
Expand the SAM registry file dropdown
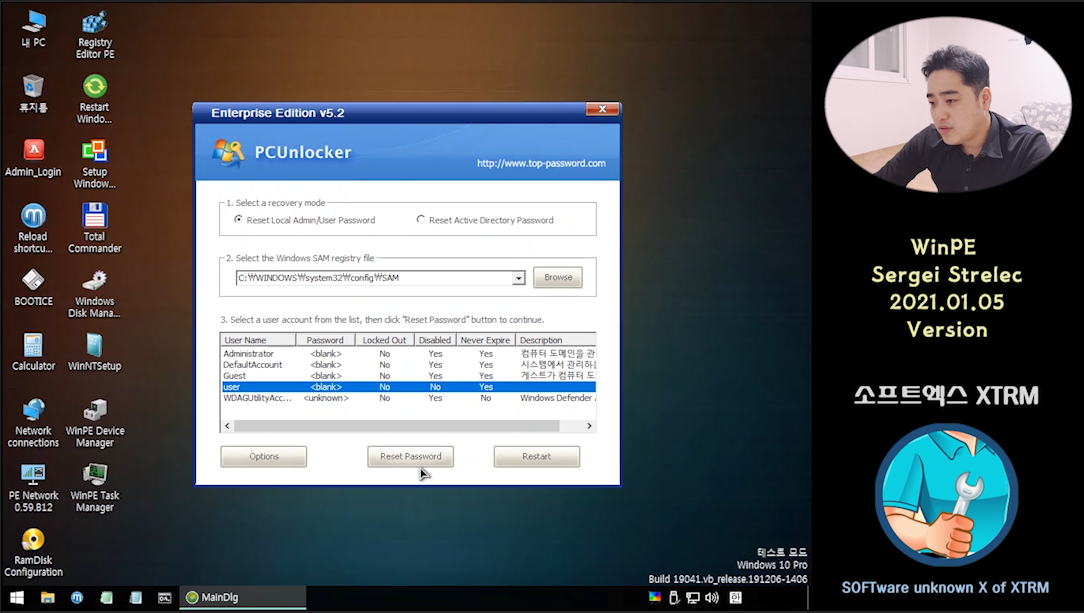click(x=518, y=278)
